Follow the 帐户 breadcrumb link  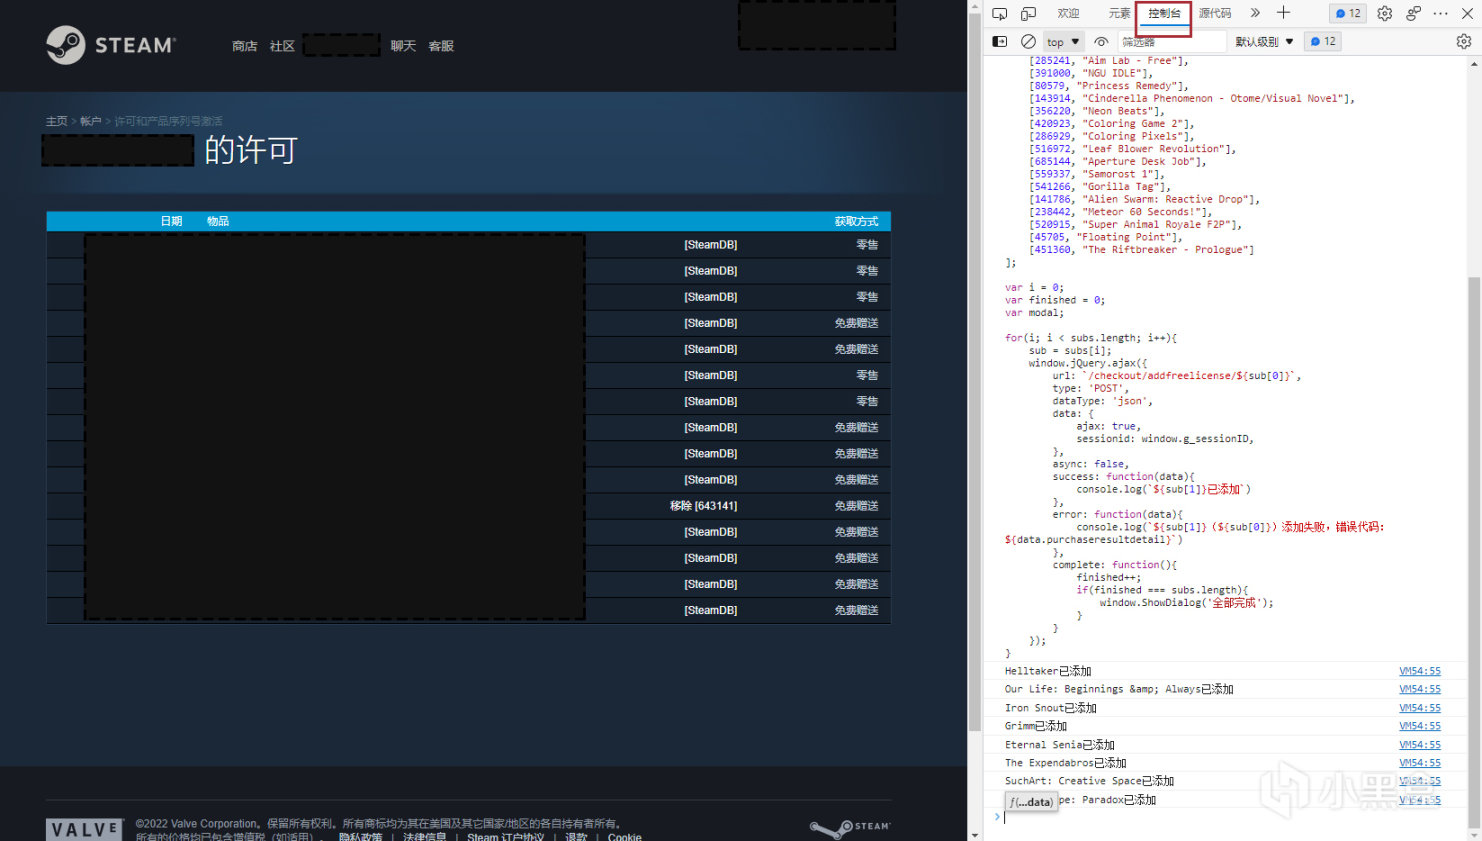tap(91, 121)
